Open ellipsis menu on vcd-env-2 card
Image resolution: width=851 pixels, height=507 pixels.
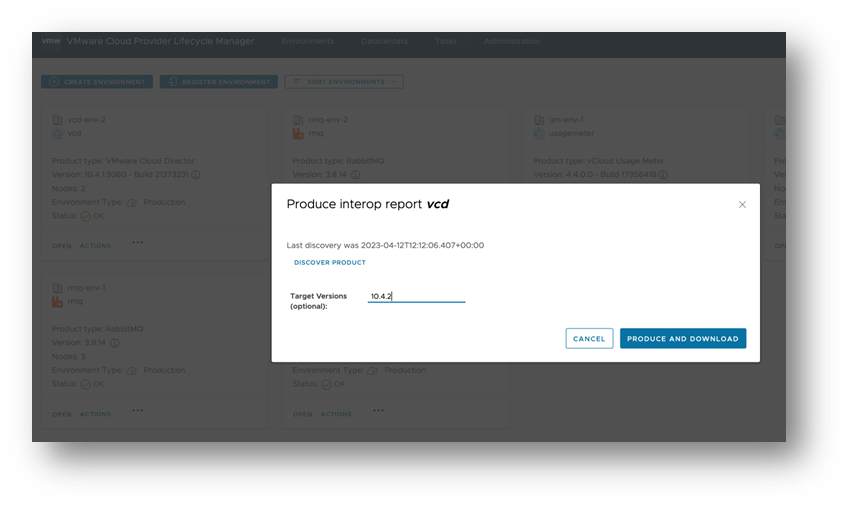click(x=137, y=242)
